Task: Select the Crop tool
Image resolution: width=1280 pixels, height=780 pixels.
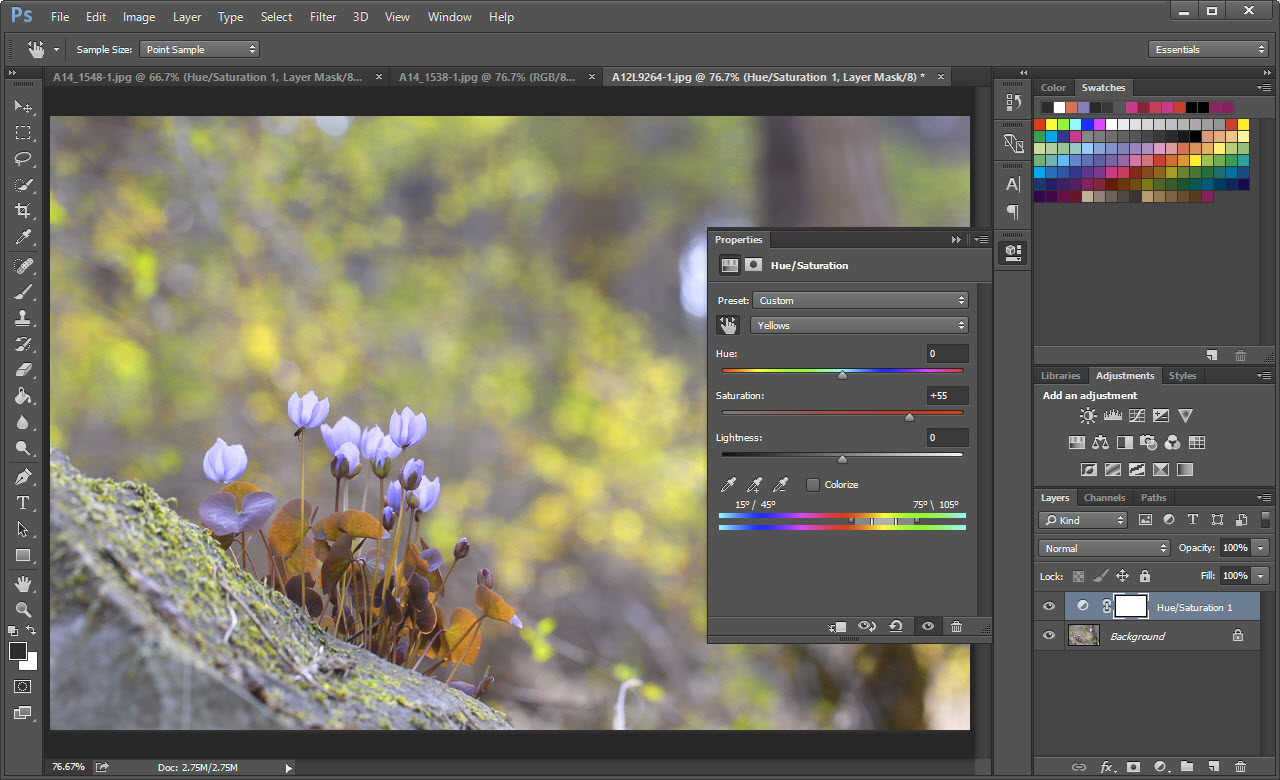Action: [23, 211]
